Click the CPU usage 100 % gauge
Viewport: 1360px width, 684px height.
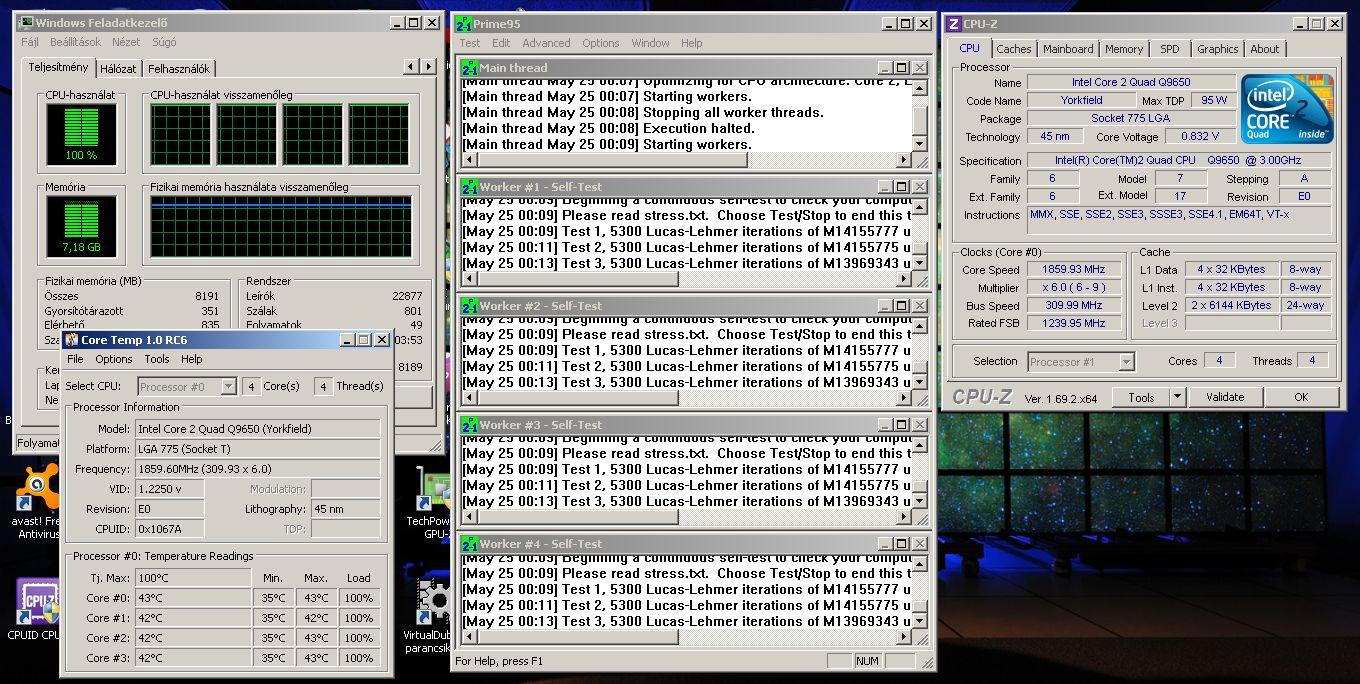81,135
